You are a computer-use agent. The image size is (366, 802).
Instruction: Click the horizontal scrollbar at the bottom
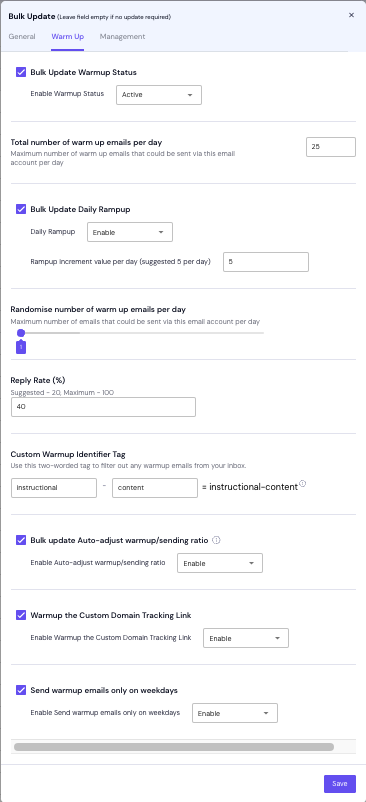[174, 747]
